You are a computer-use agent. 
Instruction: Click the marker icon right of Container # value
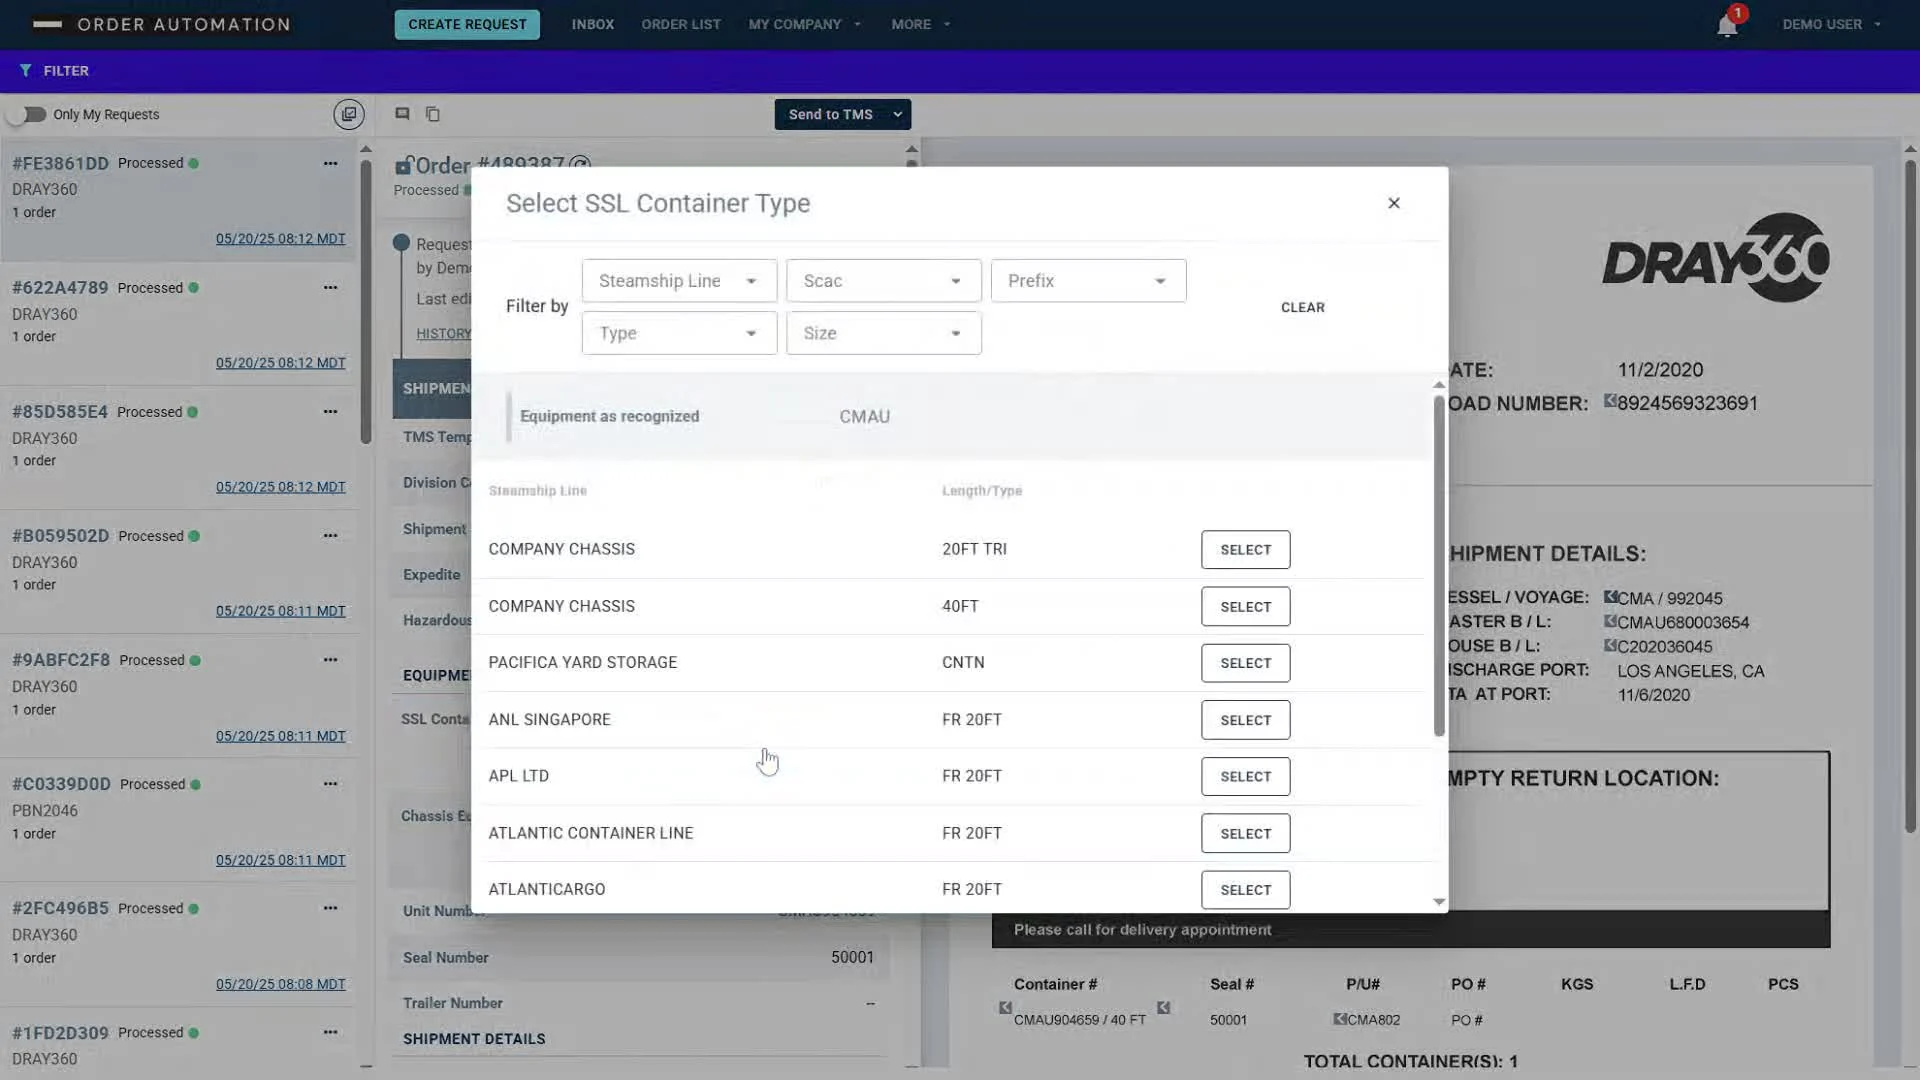(x=1163, y=1008)
